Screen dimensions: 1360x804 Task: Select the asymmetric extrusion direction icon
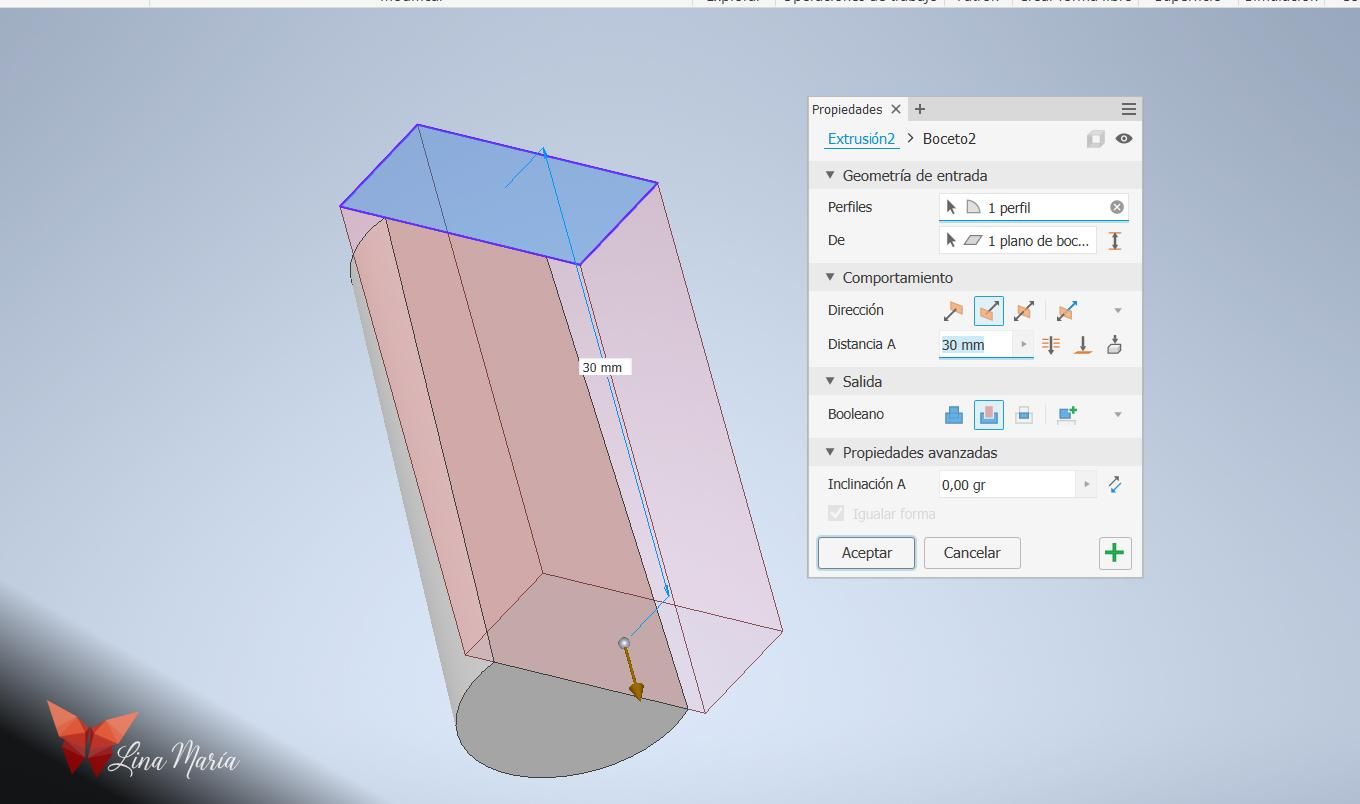(x=1067, y=311)
